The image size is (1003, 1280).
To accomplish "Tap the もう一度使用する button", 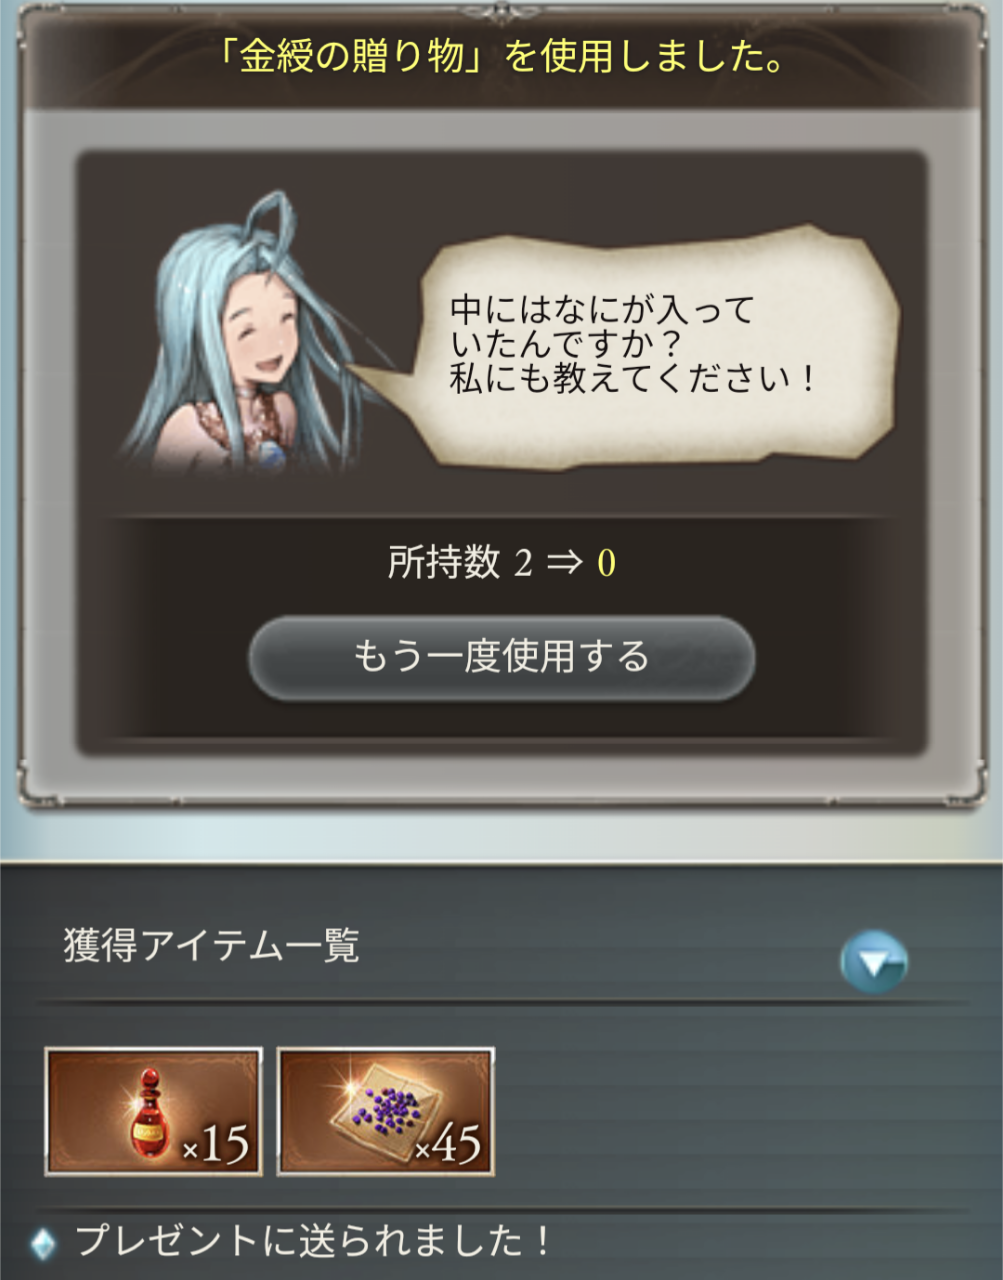I will tap(501, 657).
